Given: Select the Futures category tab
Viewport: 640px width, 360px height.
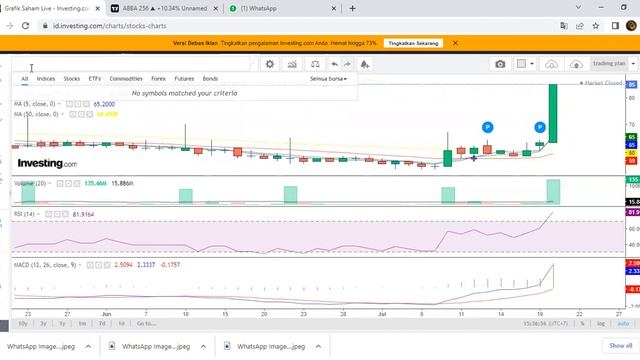Looking at the screenshot, I should [x=184, y=79].
